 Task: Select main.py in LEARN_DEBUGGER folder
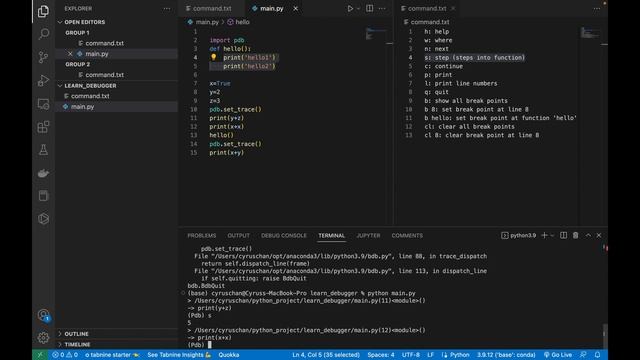point(82,107)
